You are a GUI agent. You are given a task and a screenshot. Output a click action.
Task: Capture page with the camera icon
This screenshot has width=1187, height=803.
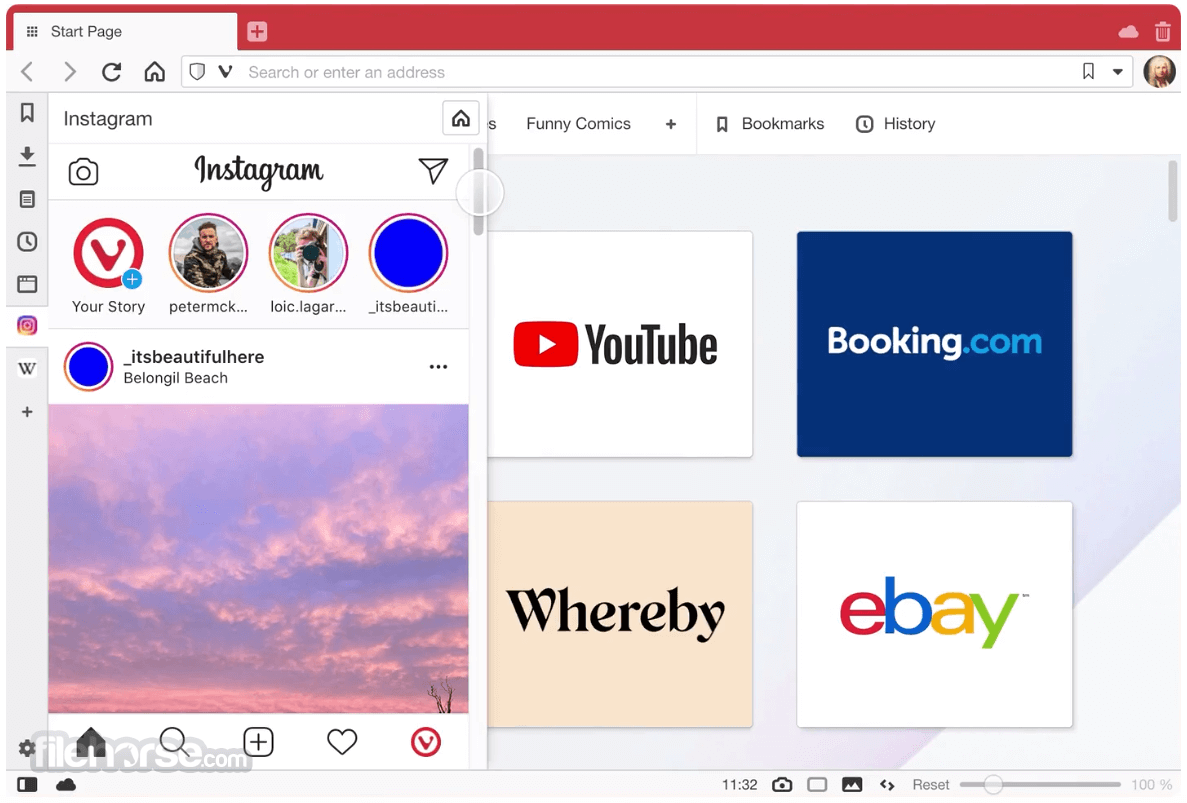point(782,785)
